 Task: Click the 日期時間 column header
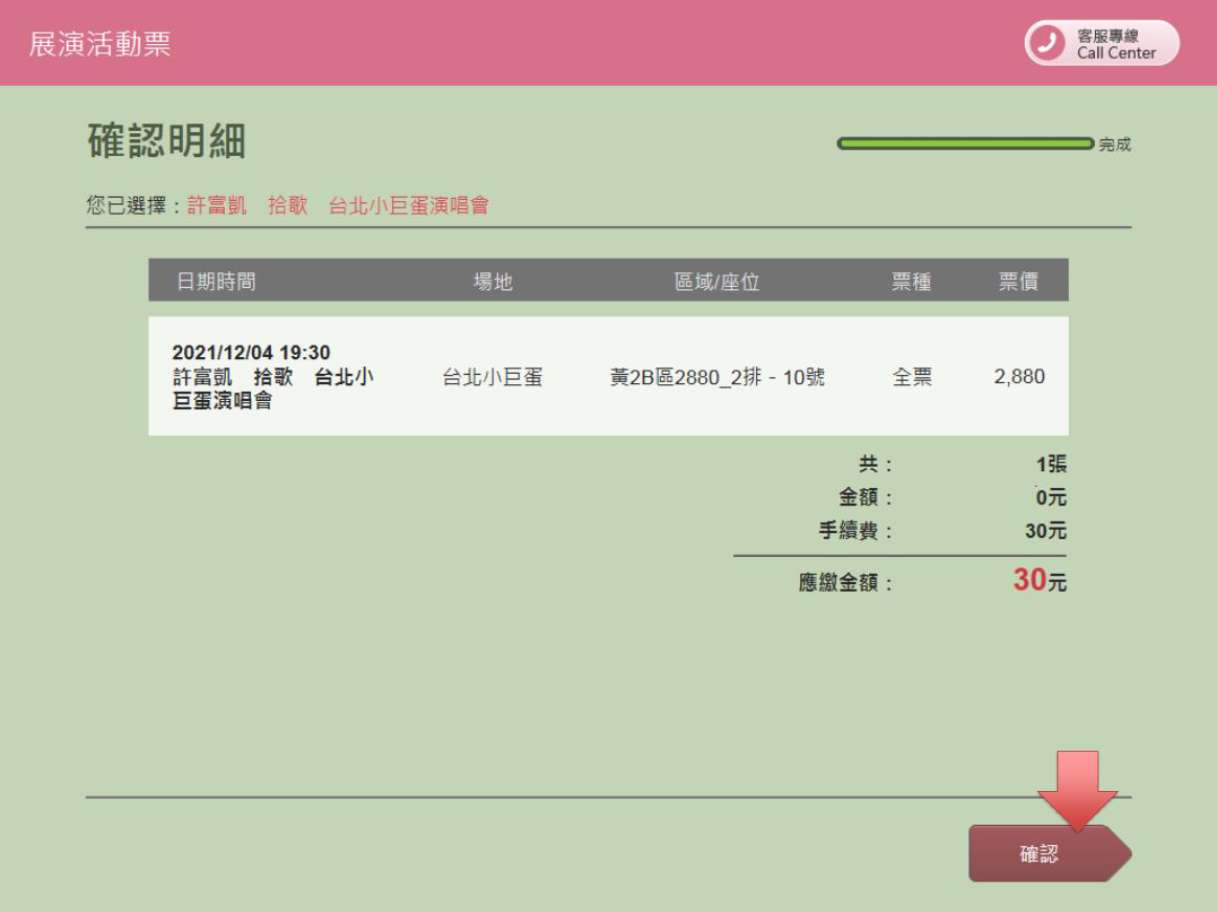(x=216, y=281)
